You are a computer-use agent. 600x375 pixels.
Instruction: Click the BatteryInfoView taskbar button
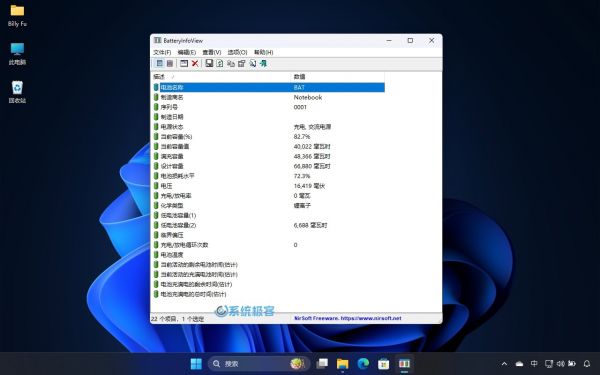tap(404, 364)
